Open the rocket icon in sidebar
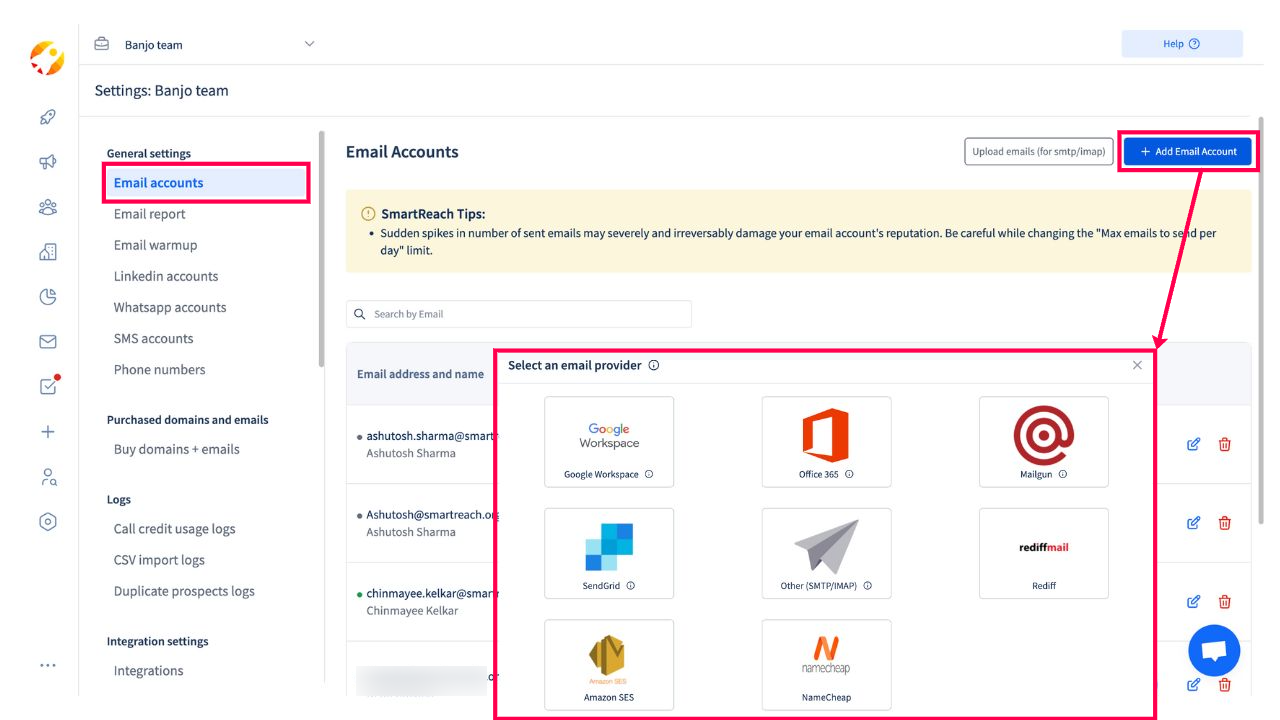 pos(47,117)
